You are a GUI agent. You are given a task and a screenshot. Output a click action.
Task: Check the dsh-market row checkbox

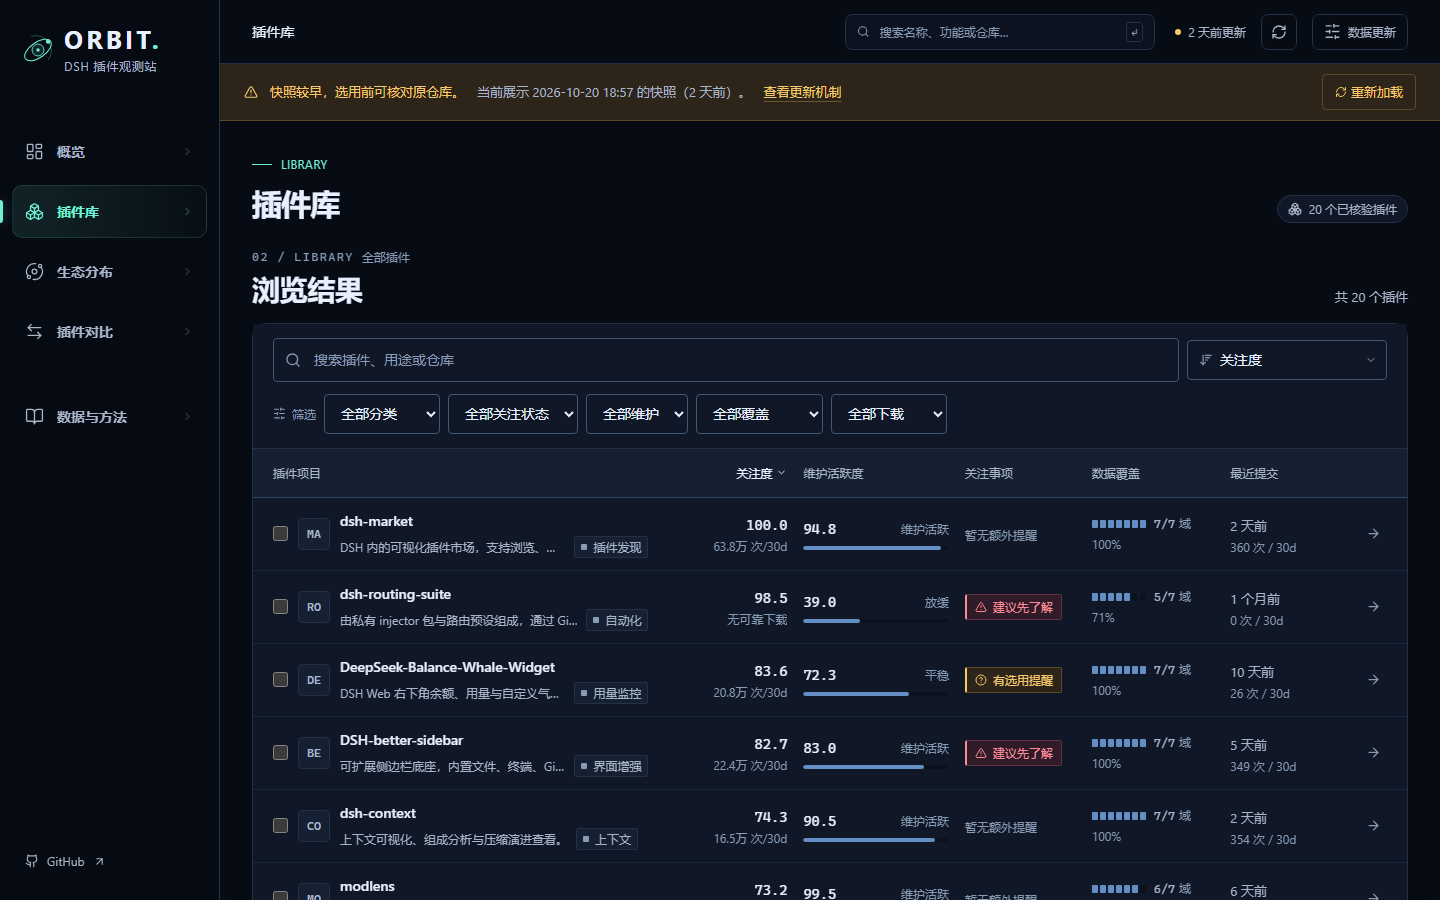(281, 534)
